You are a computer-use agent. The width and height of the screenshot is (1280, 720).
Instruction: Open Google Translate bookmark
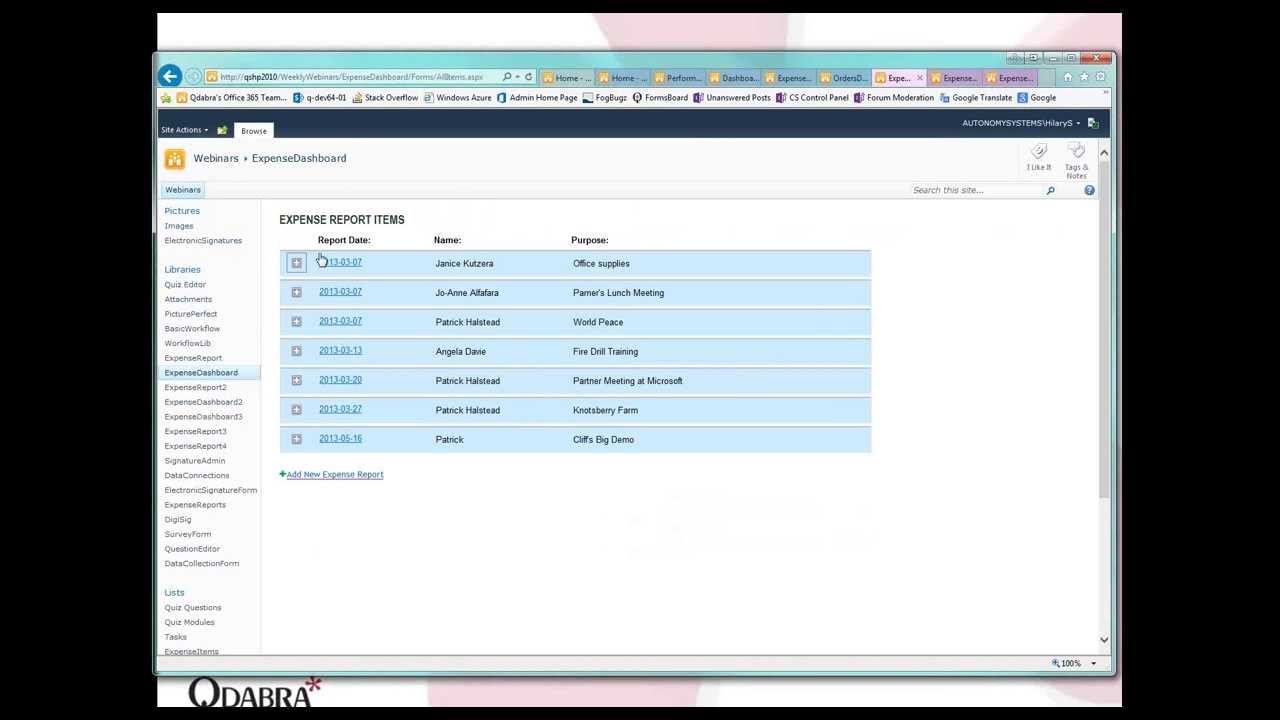point(976,98)
